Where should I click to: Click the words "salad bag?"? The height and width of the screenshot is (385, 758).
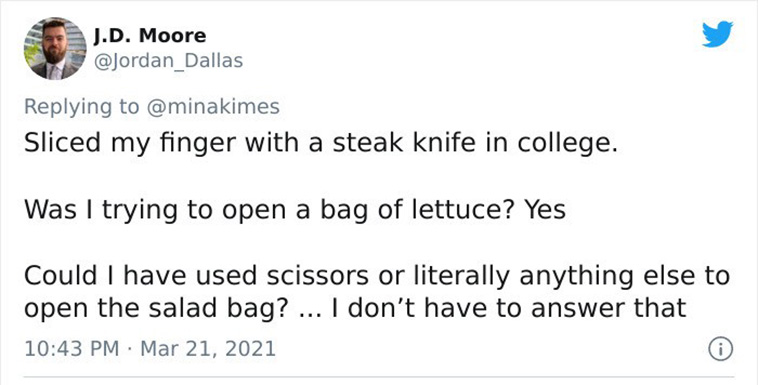[217, 308]
